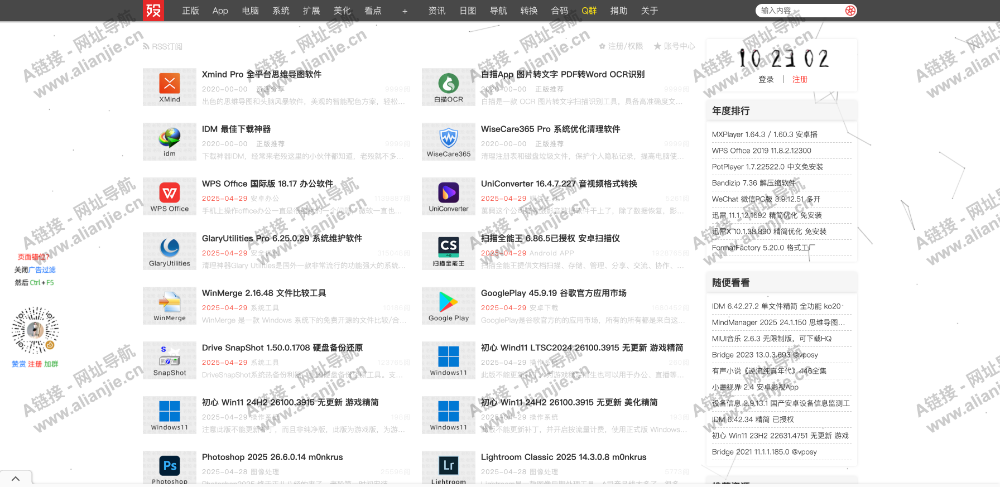Click the QR code image in left sidebar
This screenshot has width=1000, height=487.
(35, 331)
